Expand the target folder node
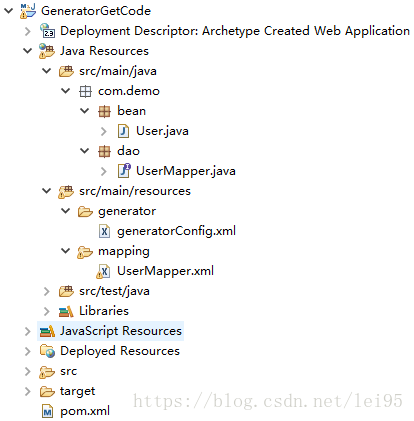Screen dimensions: 414x421 pos(28,391)
